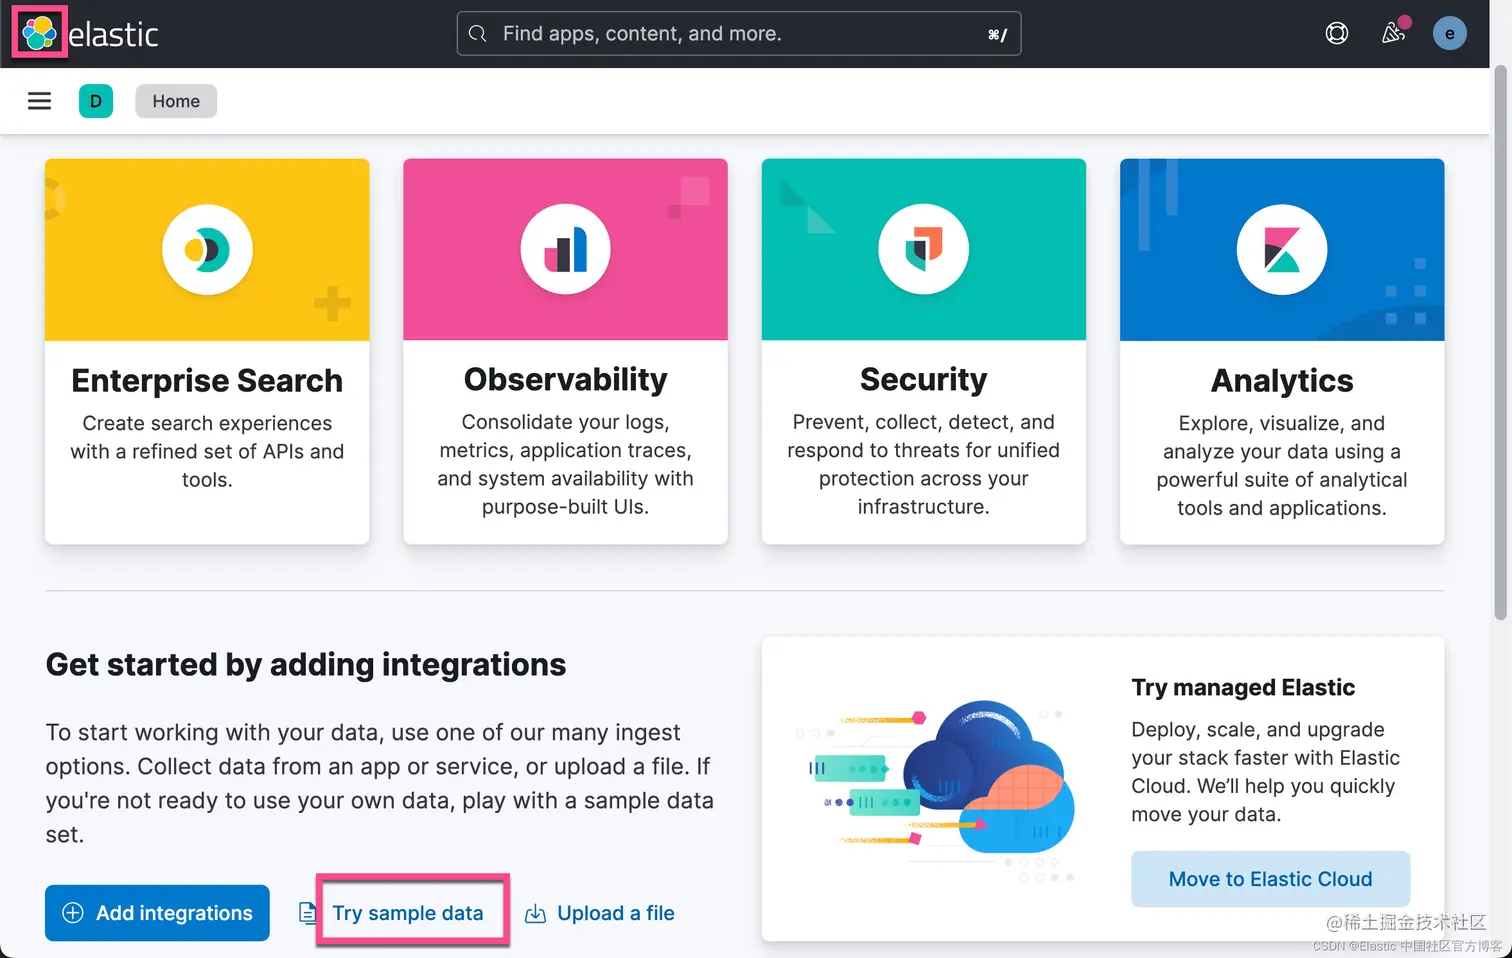Open the Analytics card title
The image size is (1512, 958).
(1282, 380)
